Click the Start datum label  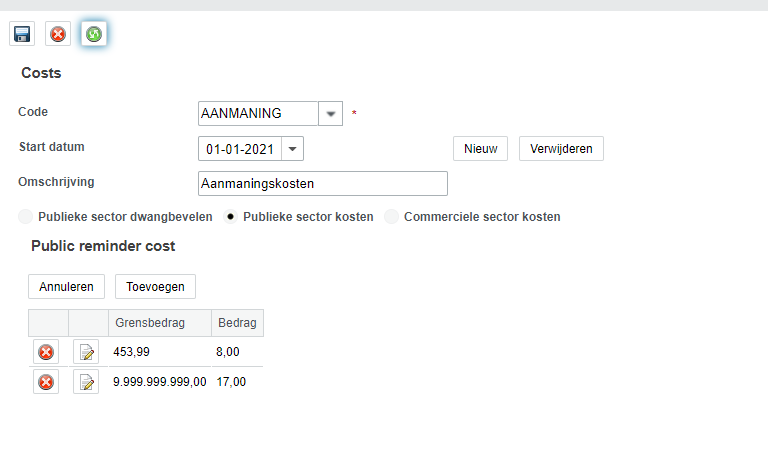51,147
